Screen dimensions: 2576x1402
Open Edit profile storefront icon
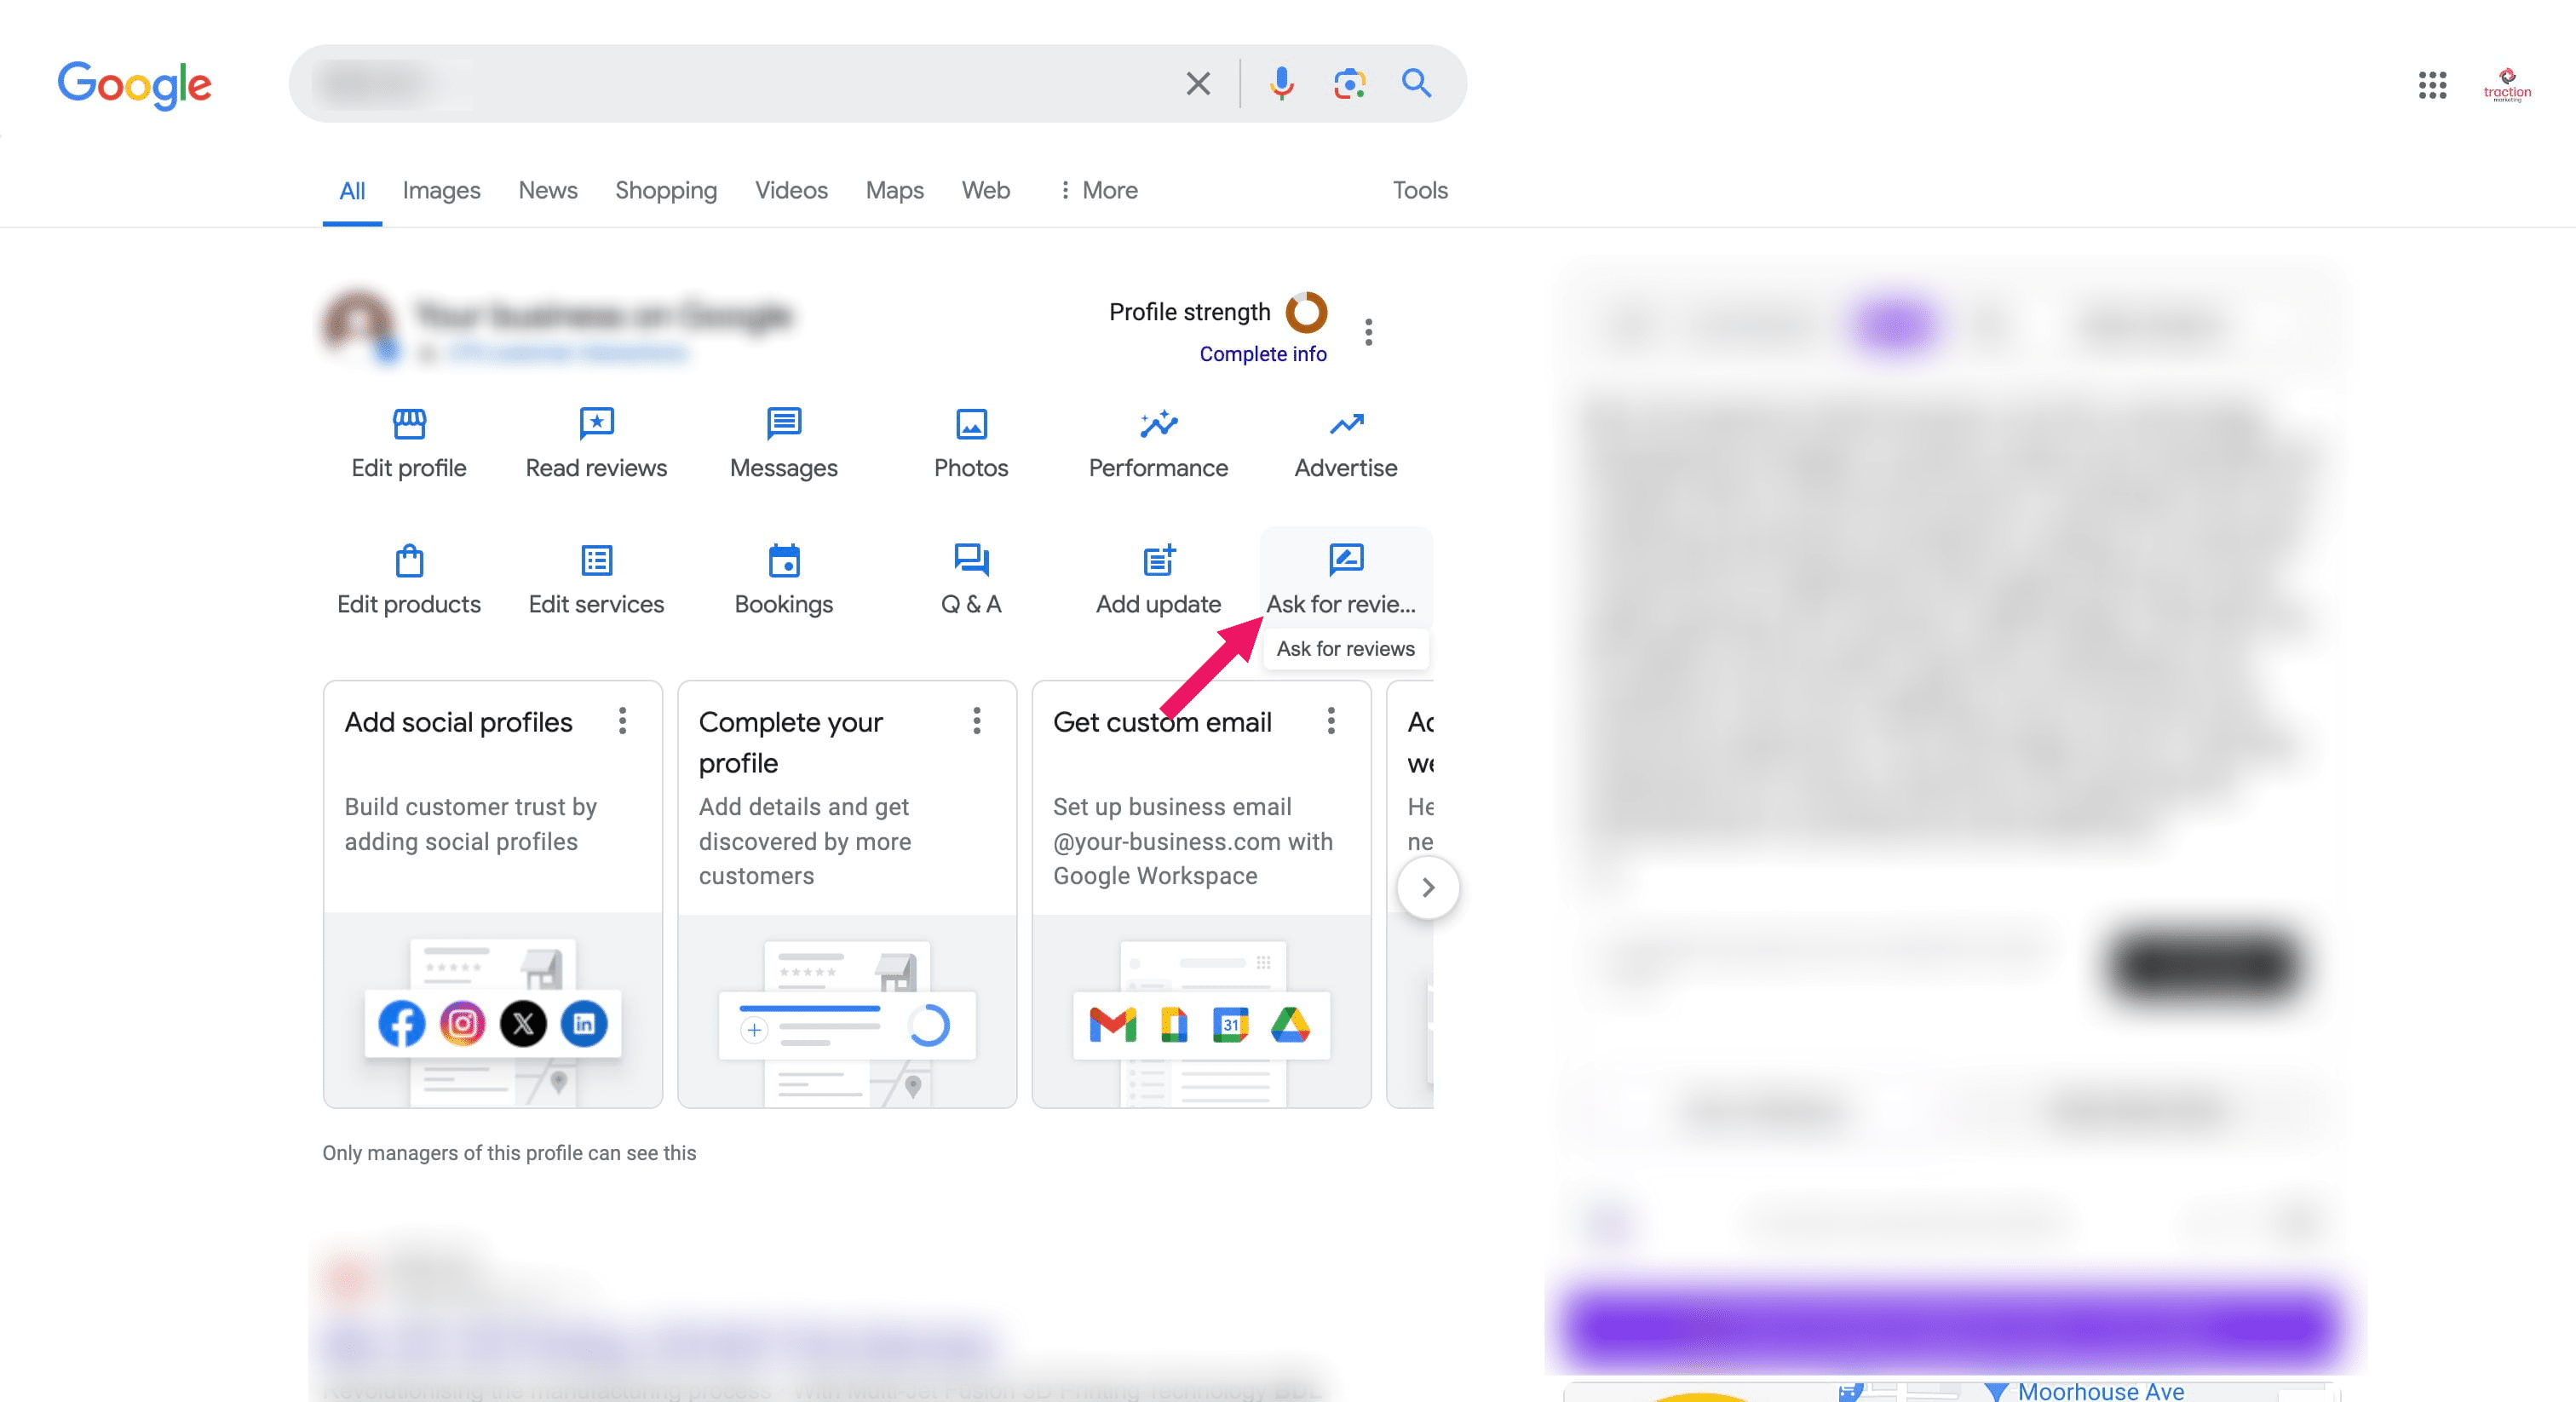click(x=409, y=424)
